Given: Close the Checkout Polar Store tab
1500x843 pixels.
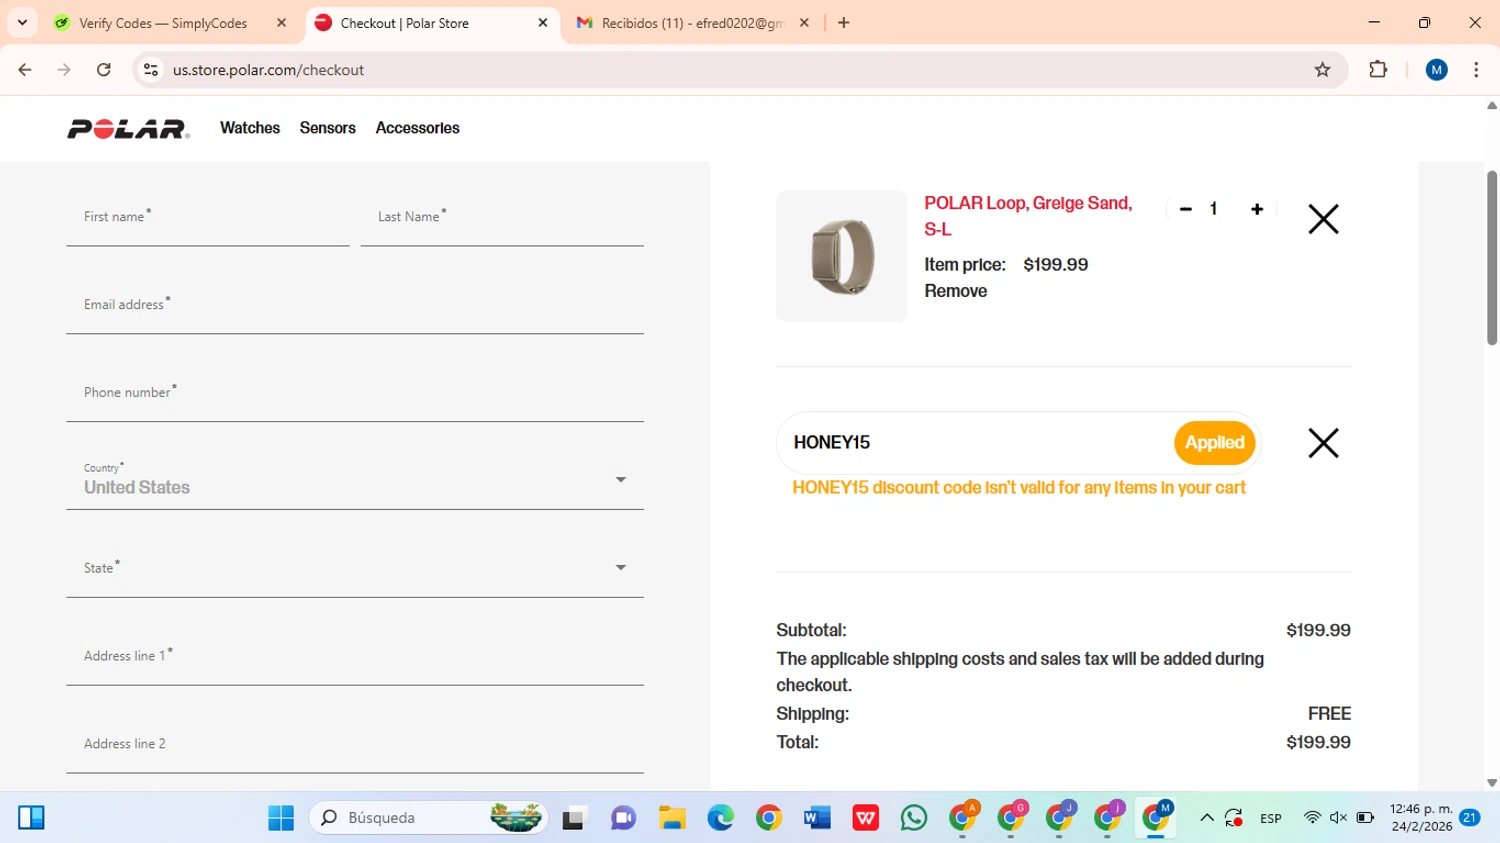Looking at the screenshot, I should pyautogui.click(x=543, y=23).
